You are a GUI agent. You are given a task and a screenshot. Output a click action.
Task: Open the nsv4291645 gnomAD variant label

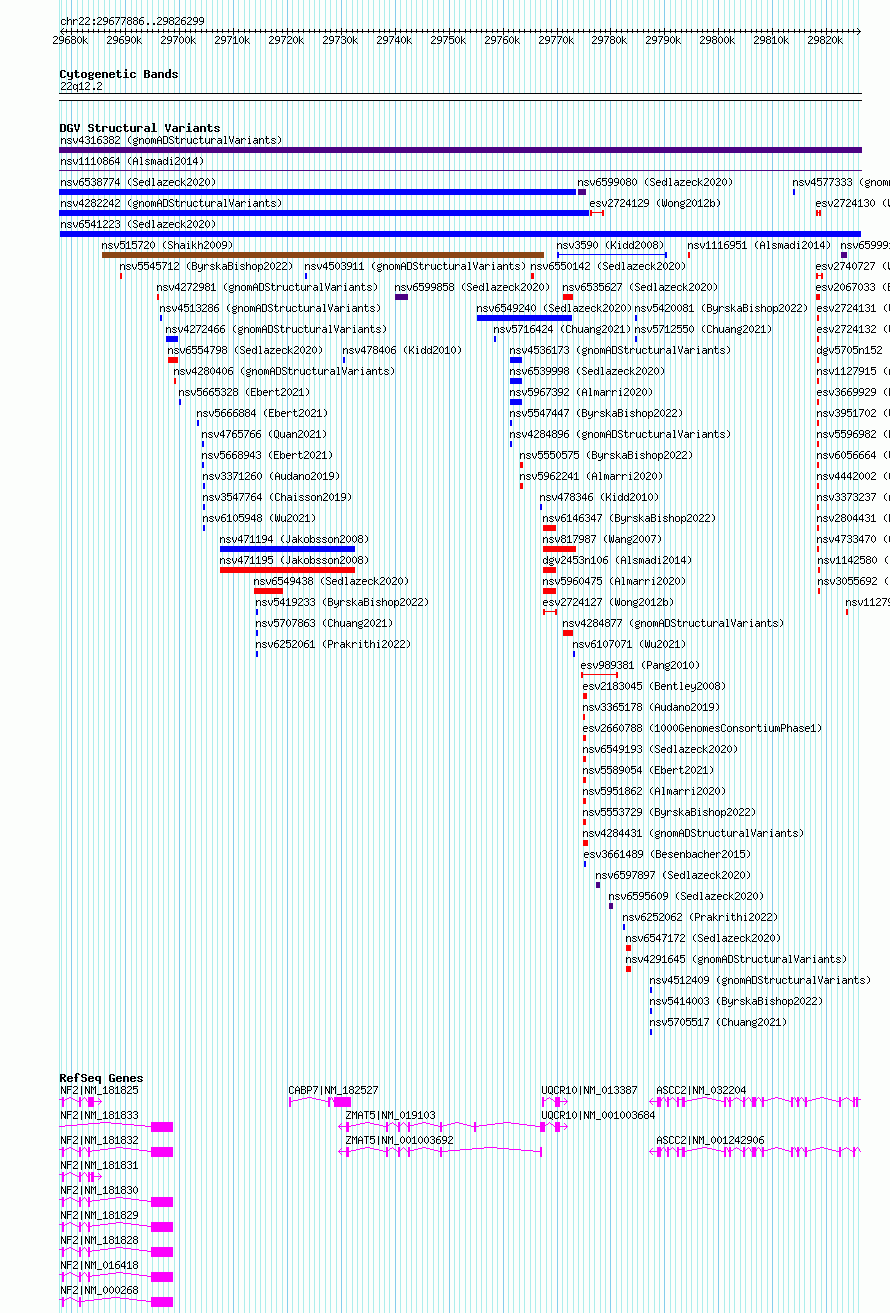pos(736,959)
